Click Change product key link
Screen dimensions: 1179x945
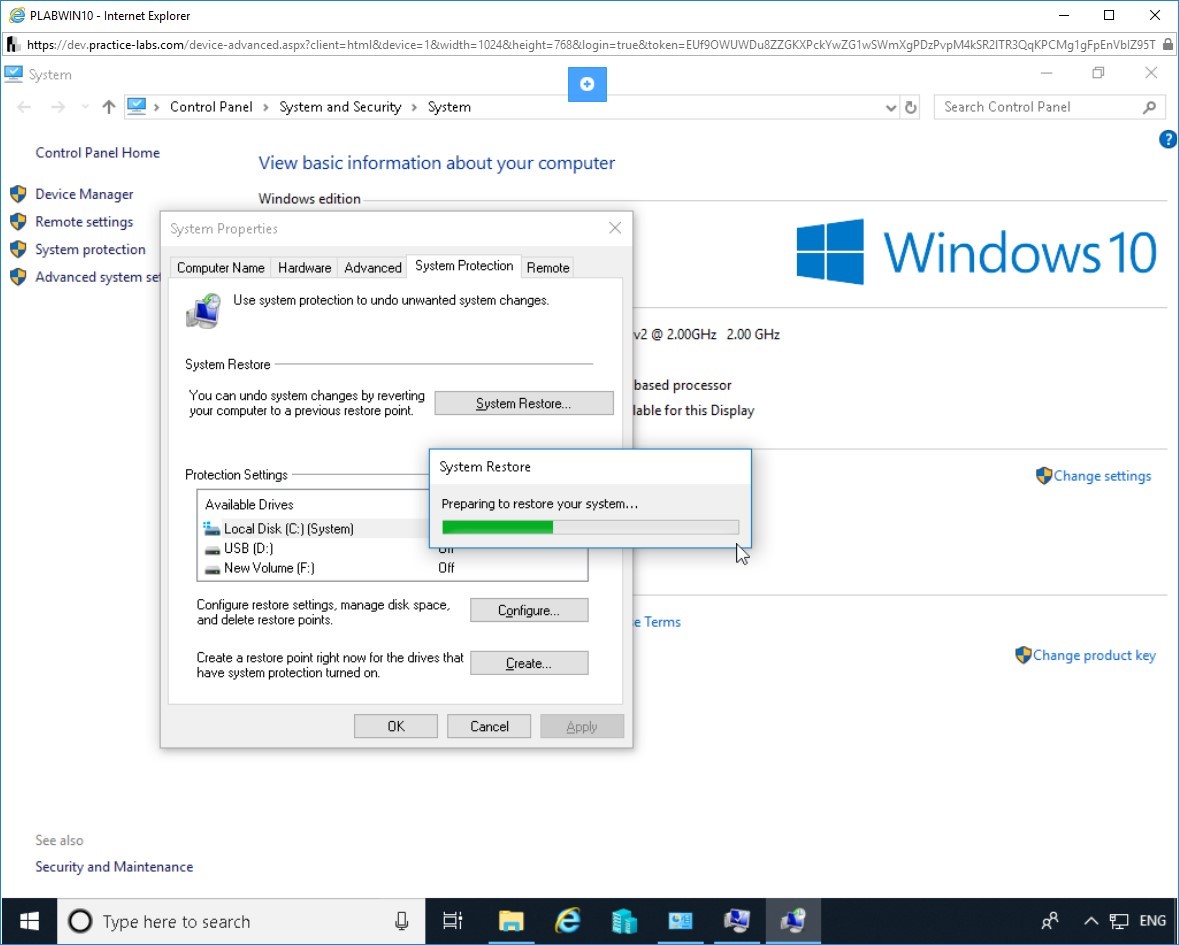coord(1093,656)
